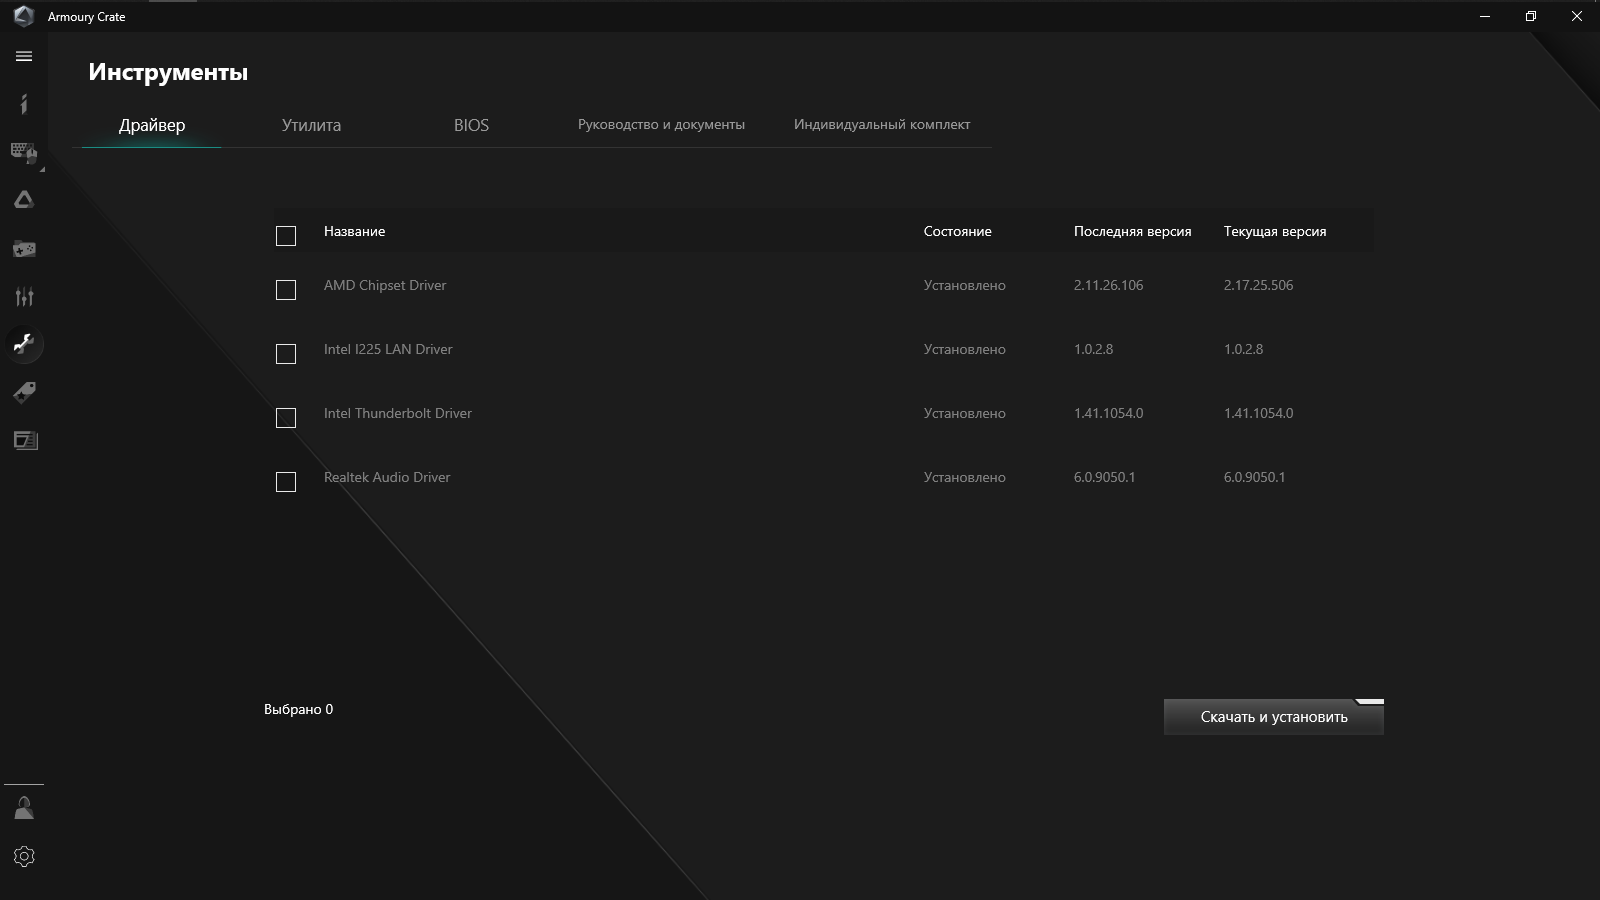Click the Armoury Crate logo in title bar
1600x900 pixels.
pyautogui.click(x=24, y=16)
